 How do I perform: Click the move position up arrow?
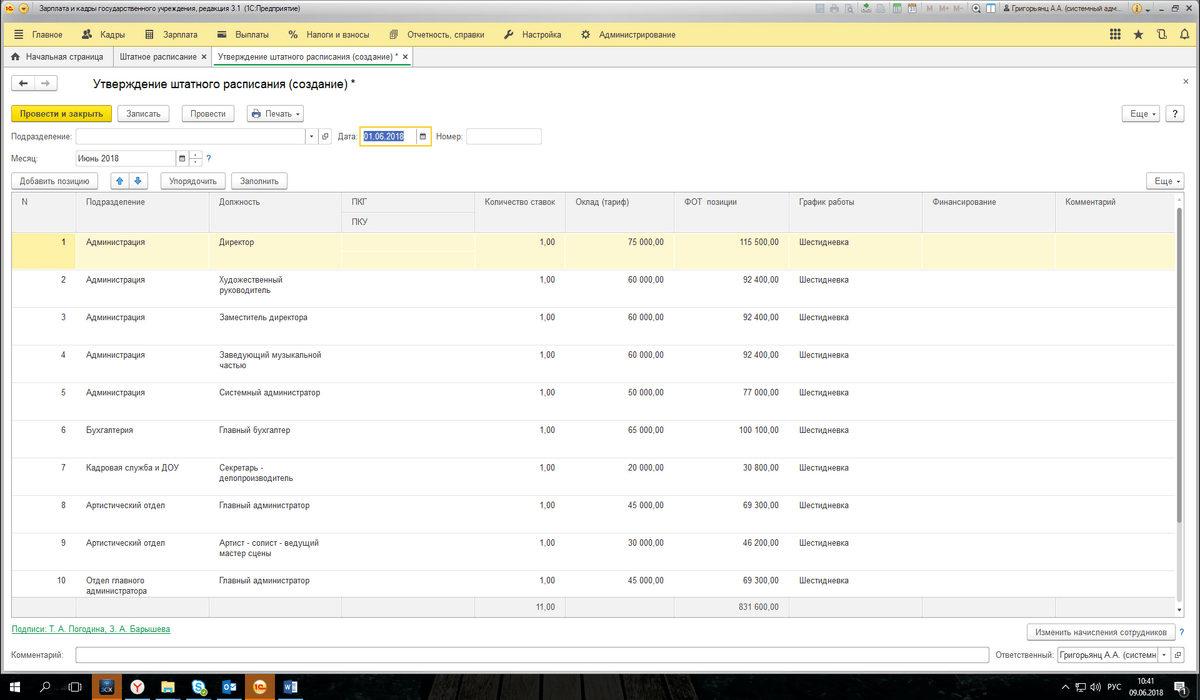point(120,181)
